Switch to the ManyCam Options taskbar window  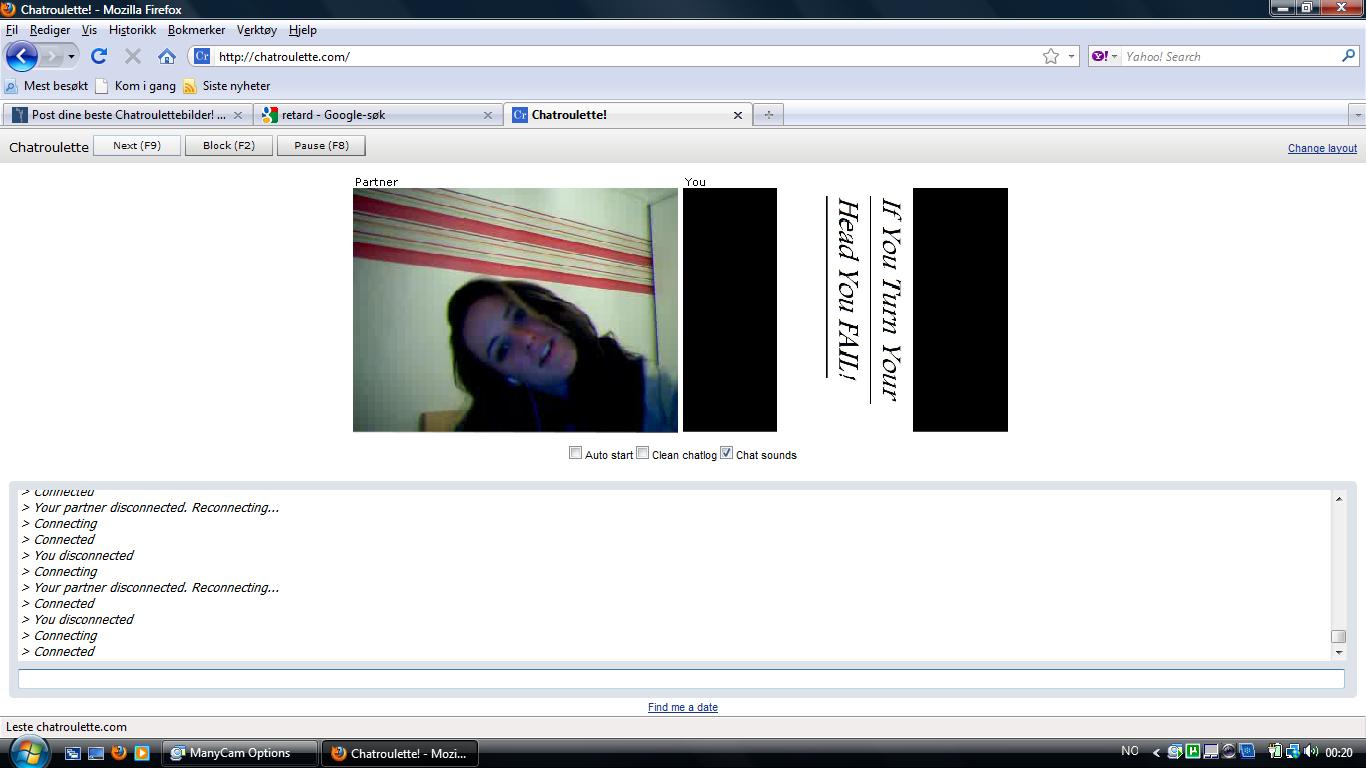click(x=241, y=753)
